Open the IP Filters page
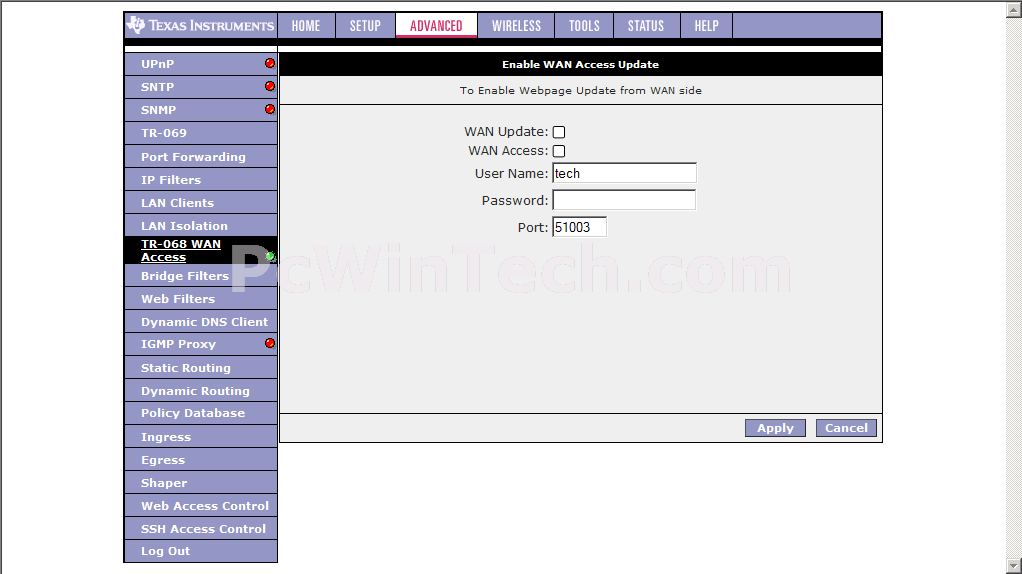Viewport: 1022px width, 574px height. tap(171, 180)
